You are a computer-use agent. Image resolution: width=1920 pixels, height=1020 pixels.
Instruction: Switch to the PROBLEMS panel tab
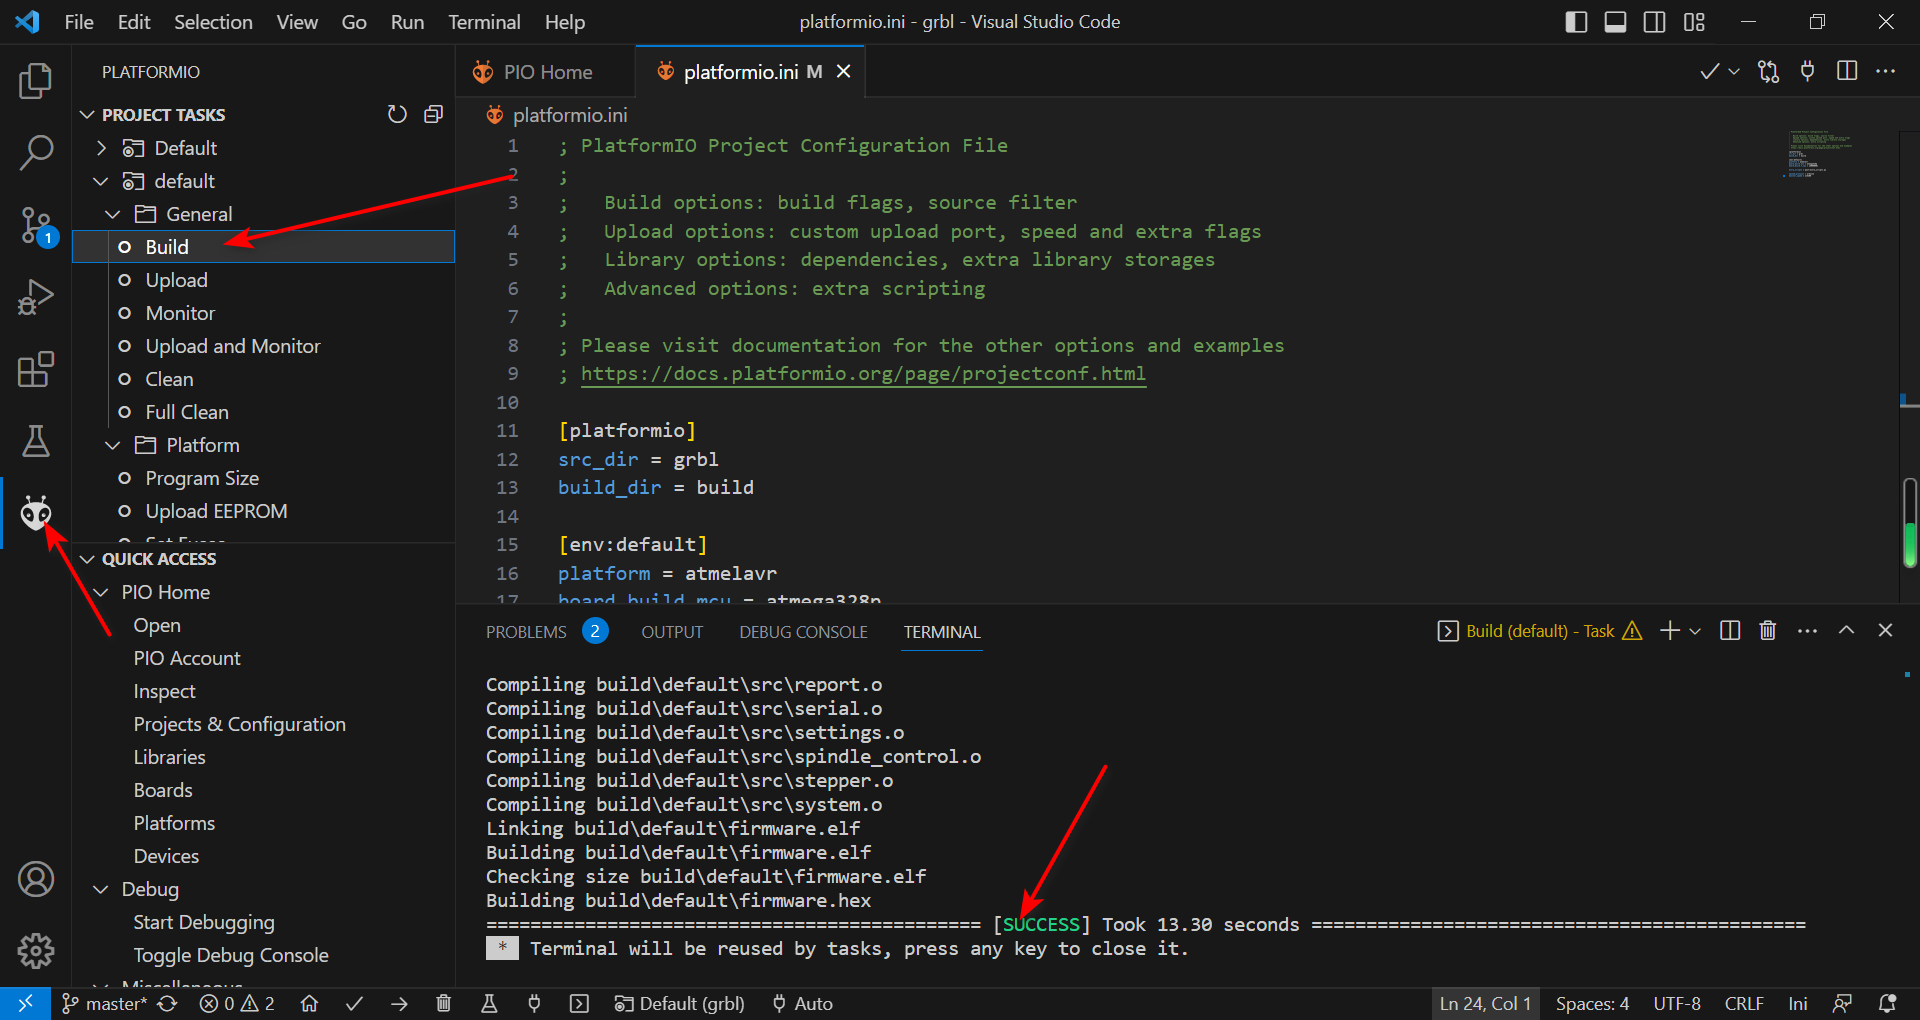[x=526, y=632]
